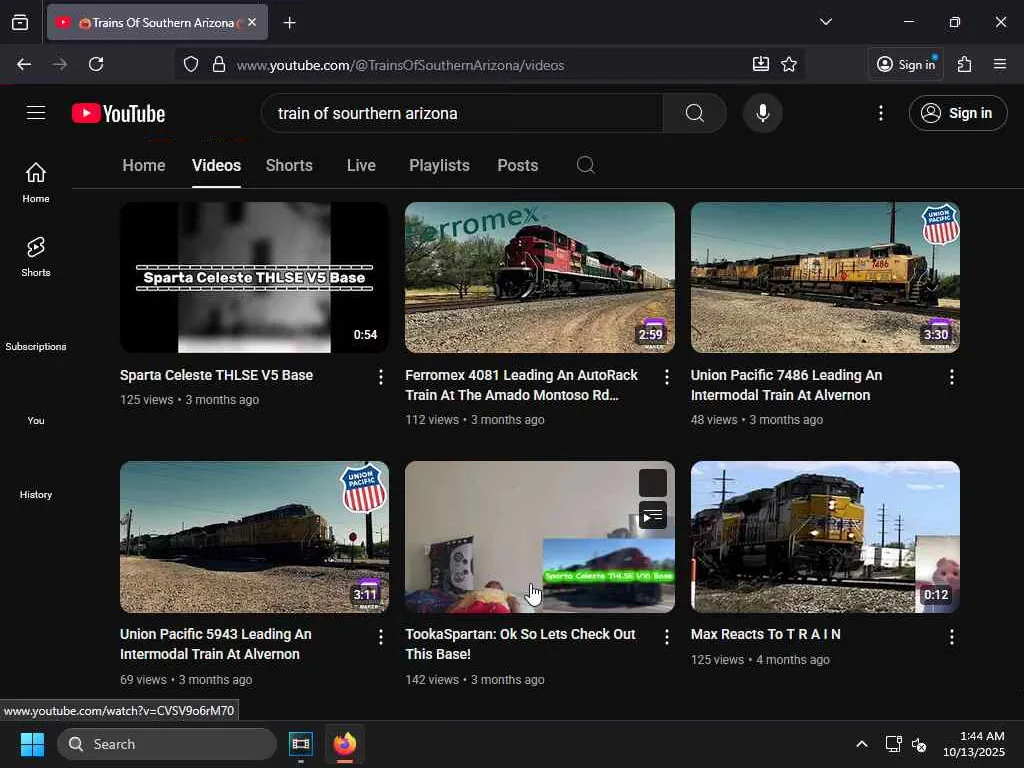Open Firefox View recent browsing icon
The image size is (1024, 768).
[20, 22]
